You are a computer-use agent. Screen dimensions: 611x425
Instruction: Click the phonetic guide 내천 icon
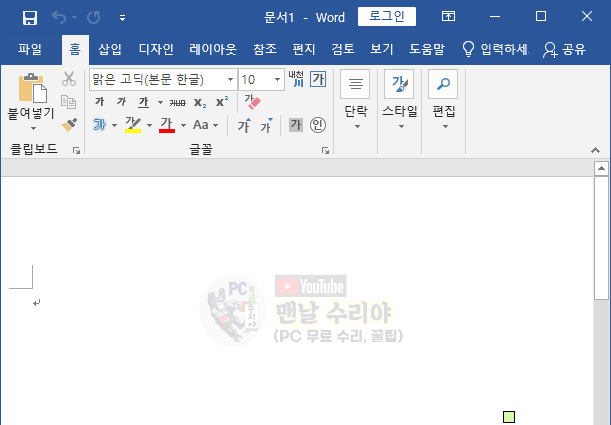296,79
